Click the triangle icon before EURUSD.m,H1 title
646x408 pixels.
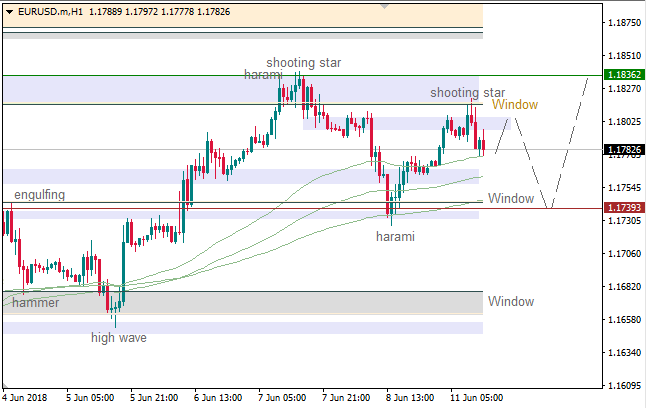coord(7,11)
